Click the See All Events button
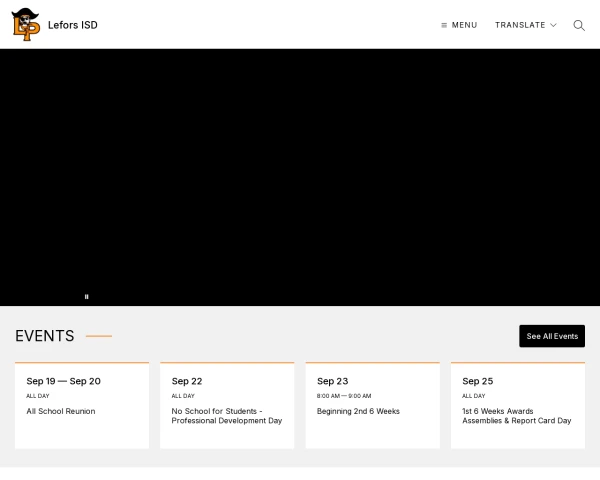Screen dimensions: 600x480 [x=552, y=336]
